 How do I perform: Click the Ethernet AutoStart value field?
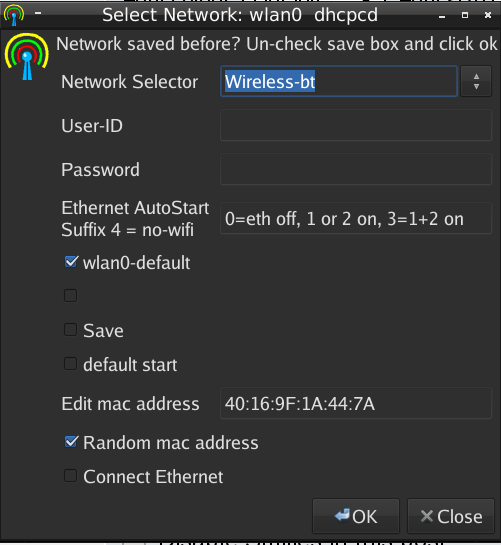tap(356, 219)
